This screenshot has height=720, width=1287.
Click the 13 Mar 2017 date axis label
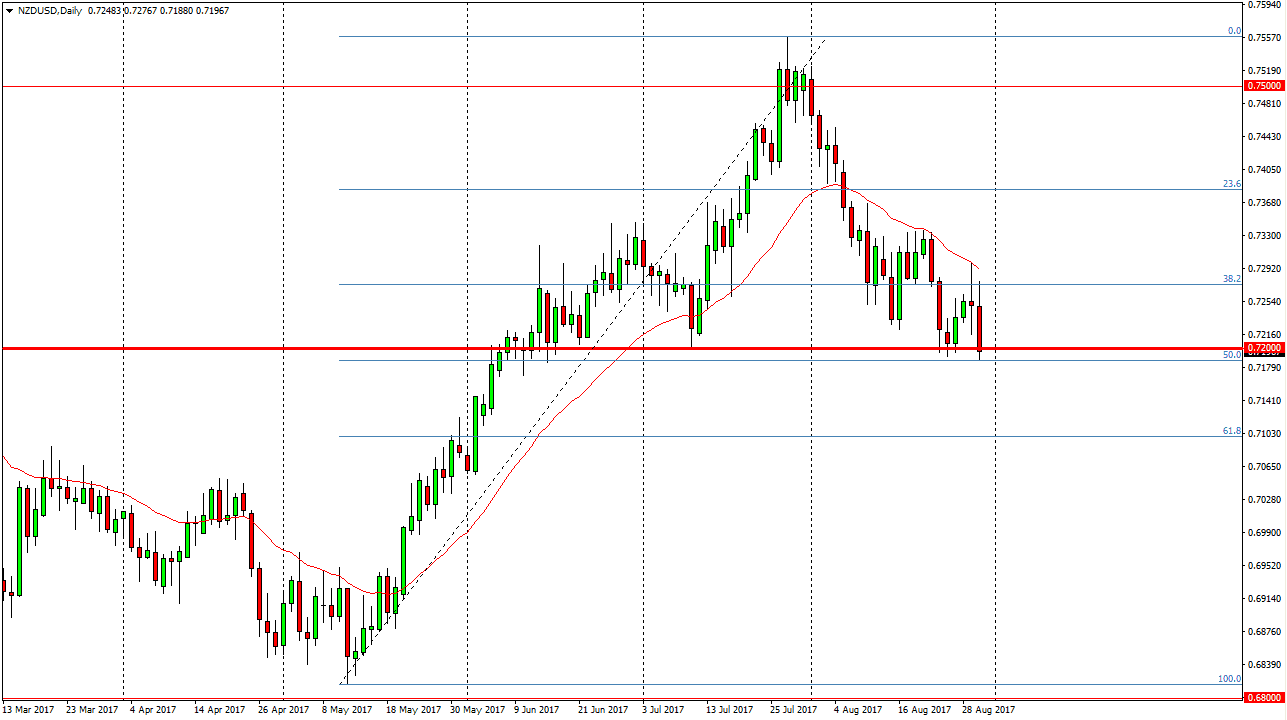(28, 708)
